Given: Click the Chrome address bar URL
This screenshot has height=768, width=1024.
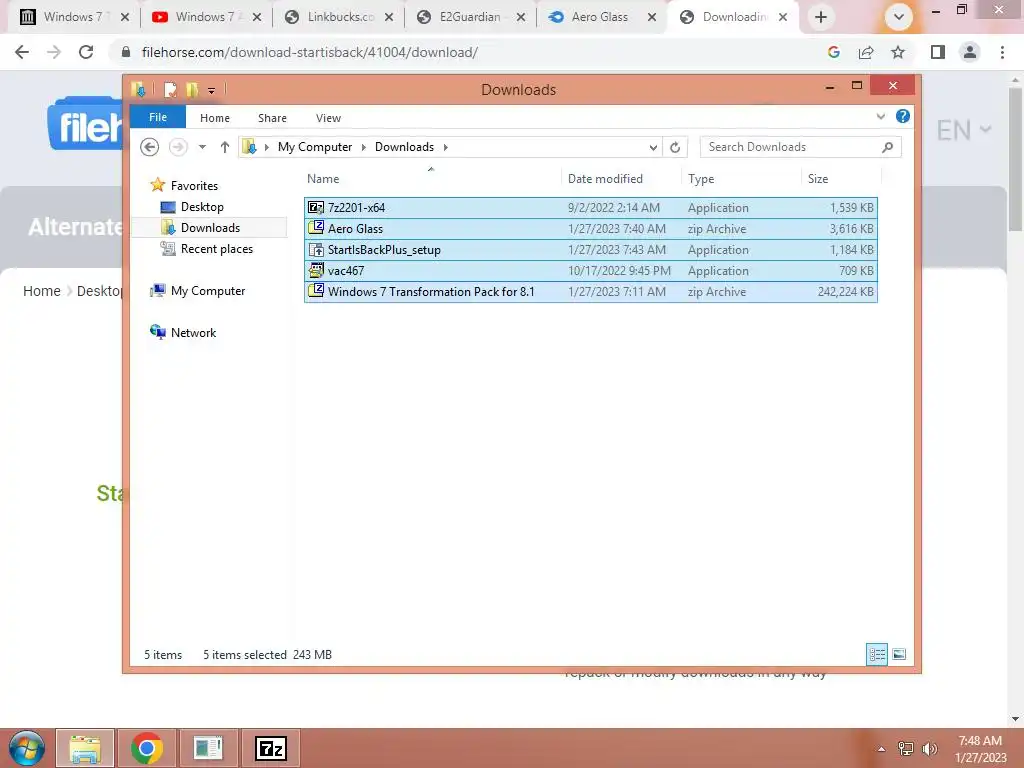Looking at the screenshot, I should click(x=310, y=52).
